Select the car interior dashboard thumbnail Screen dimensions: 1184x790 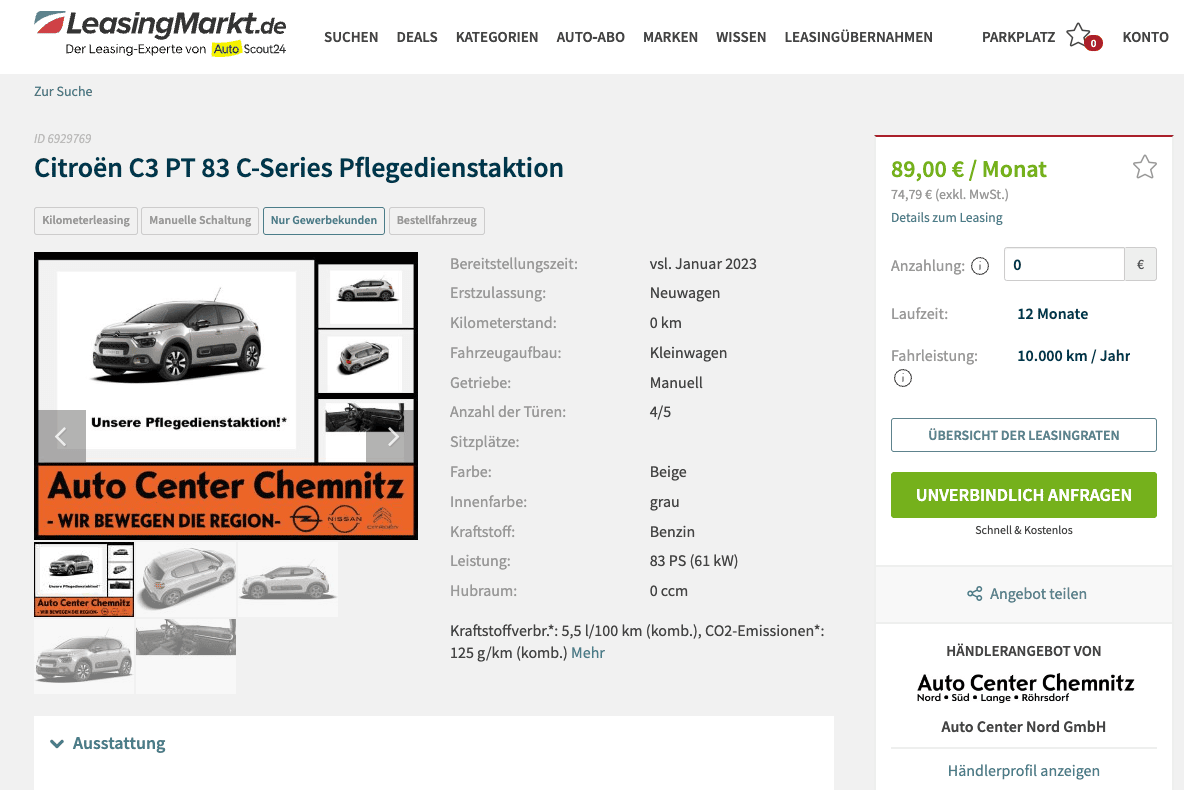click(x=186, y=637)
